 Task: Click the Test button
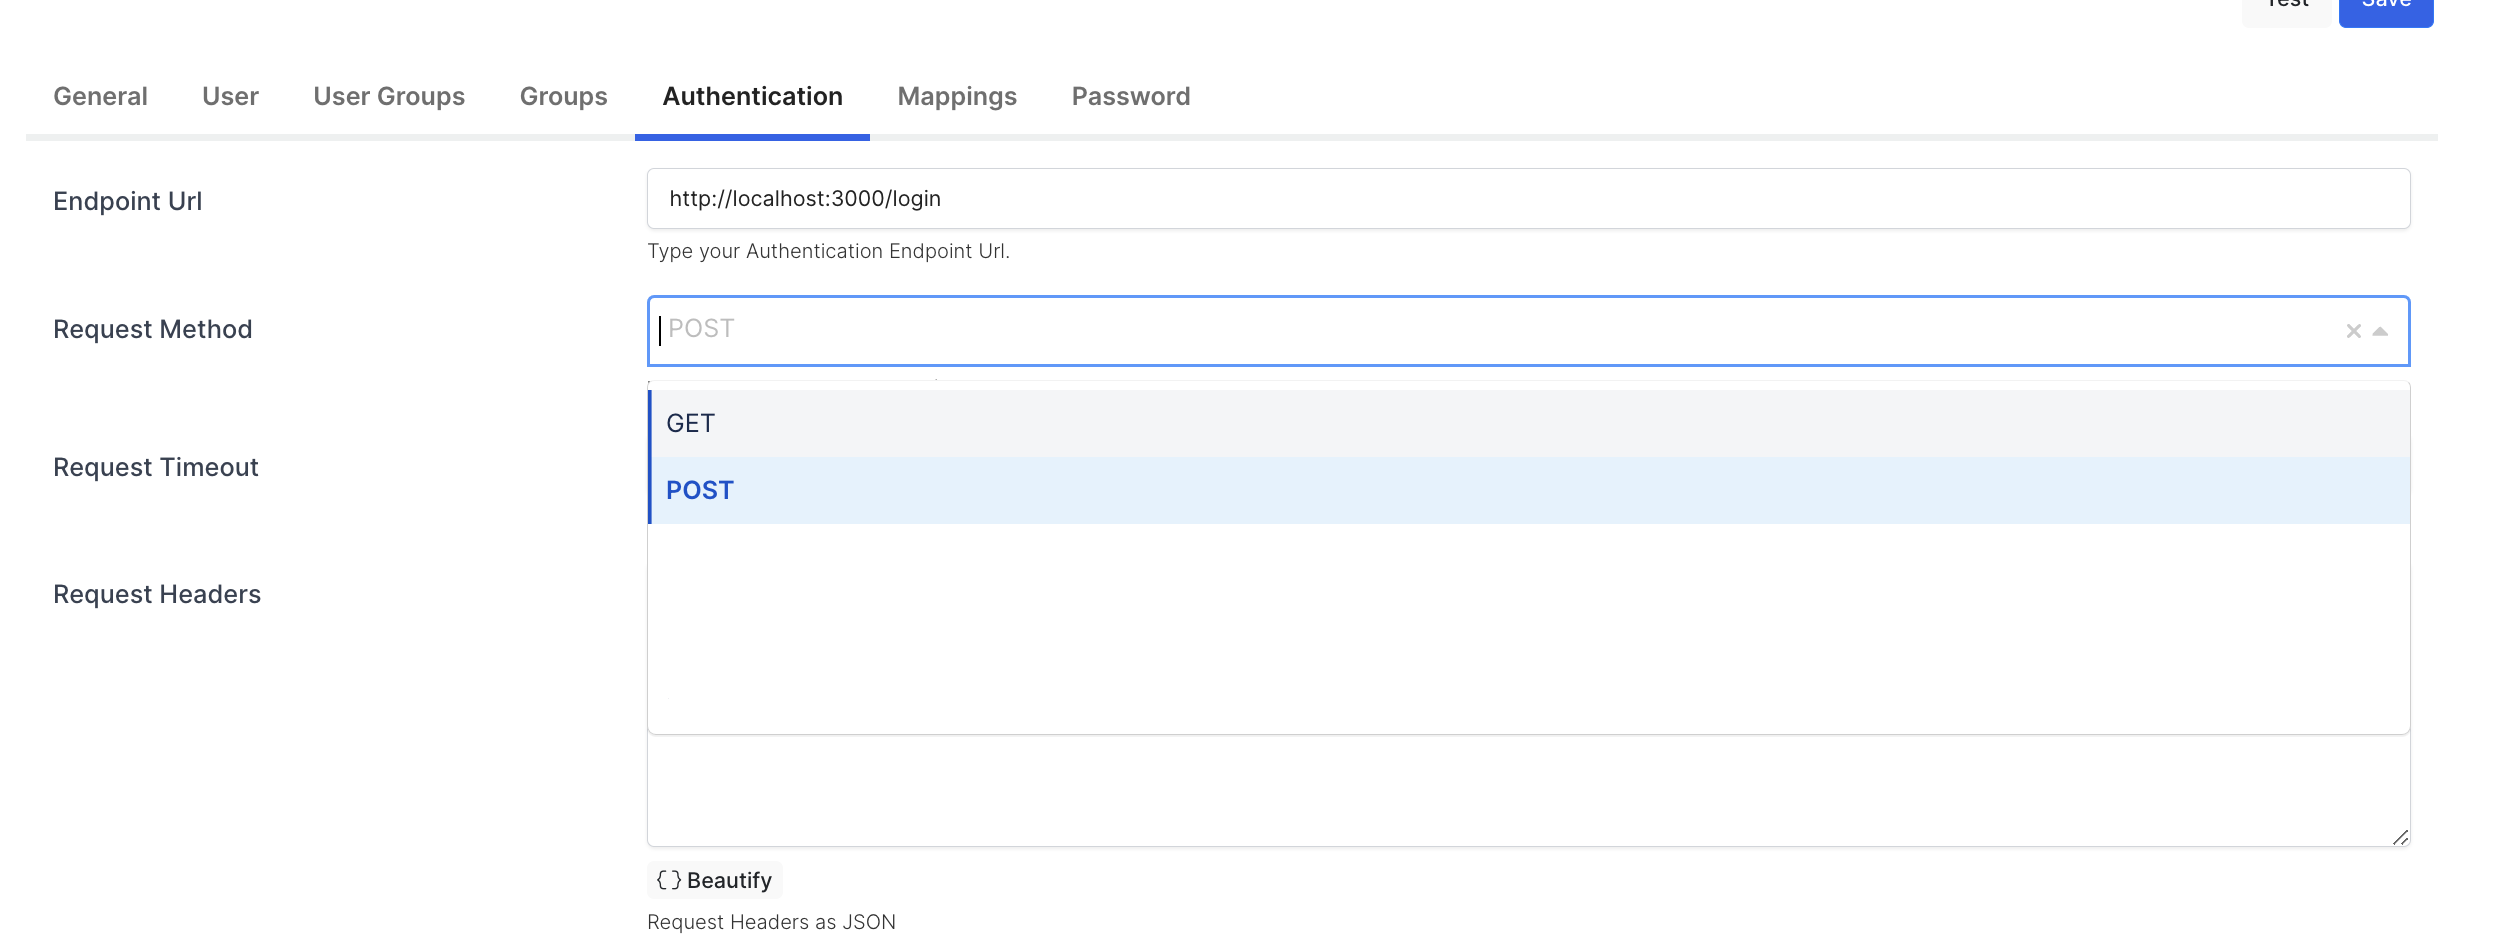(x=2286, y=8)
